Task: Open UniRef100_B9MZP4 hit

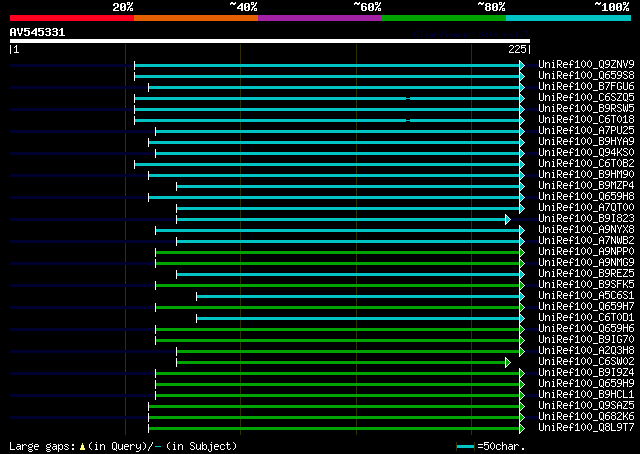Action: click(586, 186)
